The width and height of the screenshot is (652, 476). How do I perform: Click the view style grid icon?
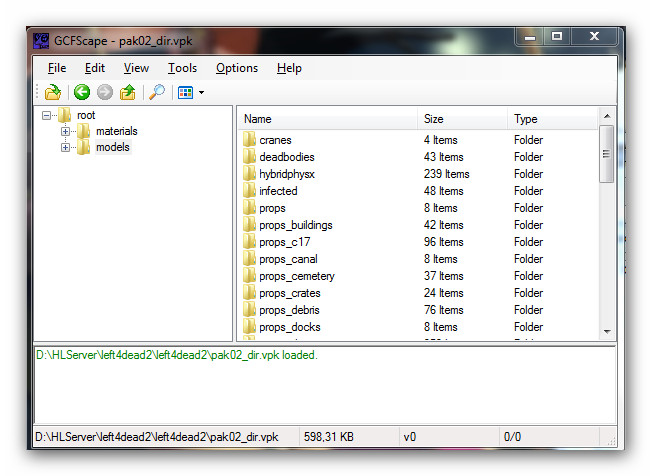[x=185, y=92]
